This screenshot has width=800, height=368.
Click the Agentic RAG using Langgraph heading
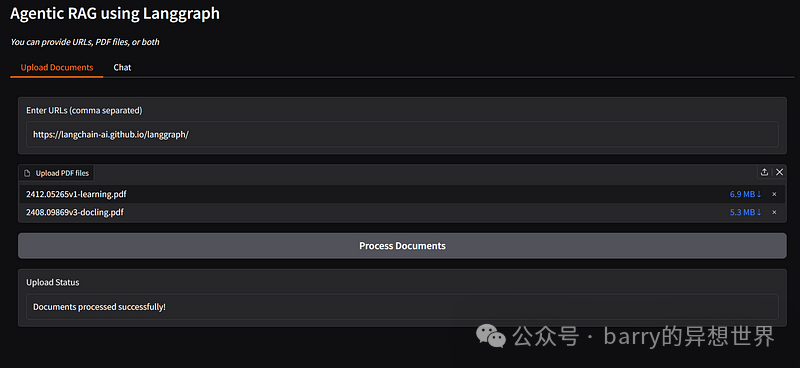coord(115,14)
